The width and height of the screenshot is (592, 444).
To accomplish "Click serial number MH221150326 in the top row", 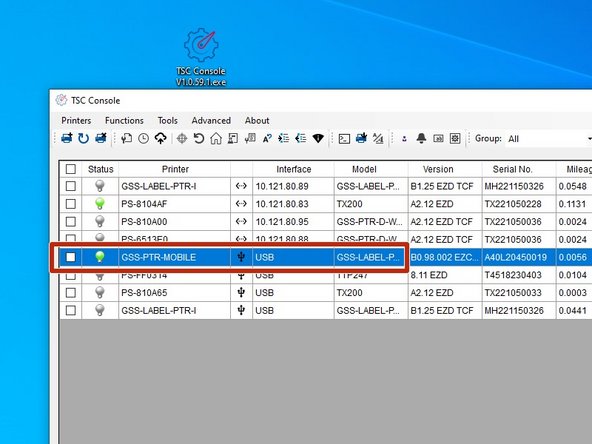I will [514, 186].
